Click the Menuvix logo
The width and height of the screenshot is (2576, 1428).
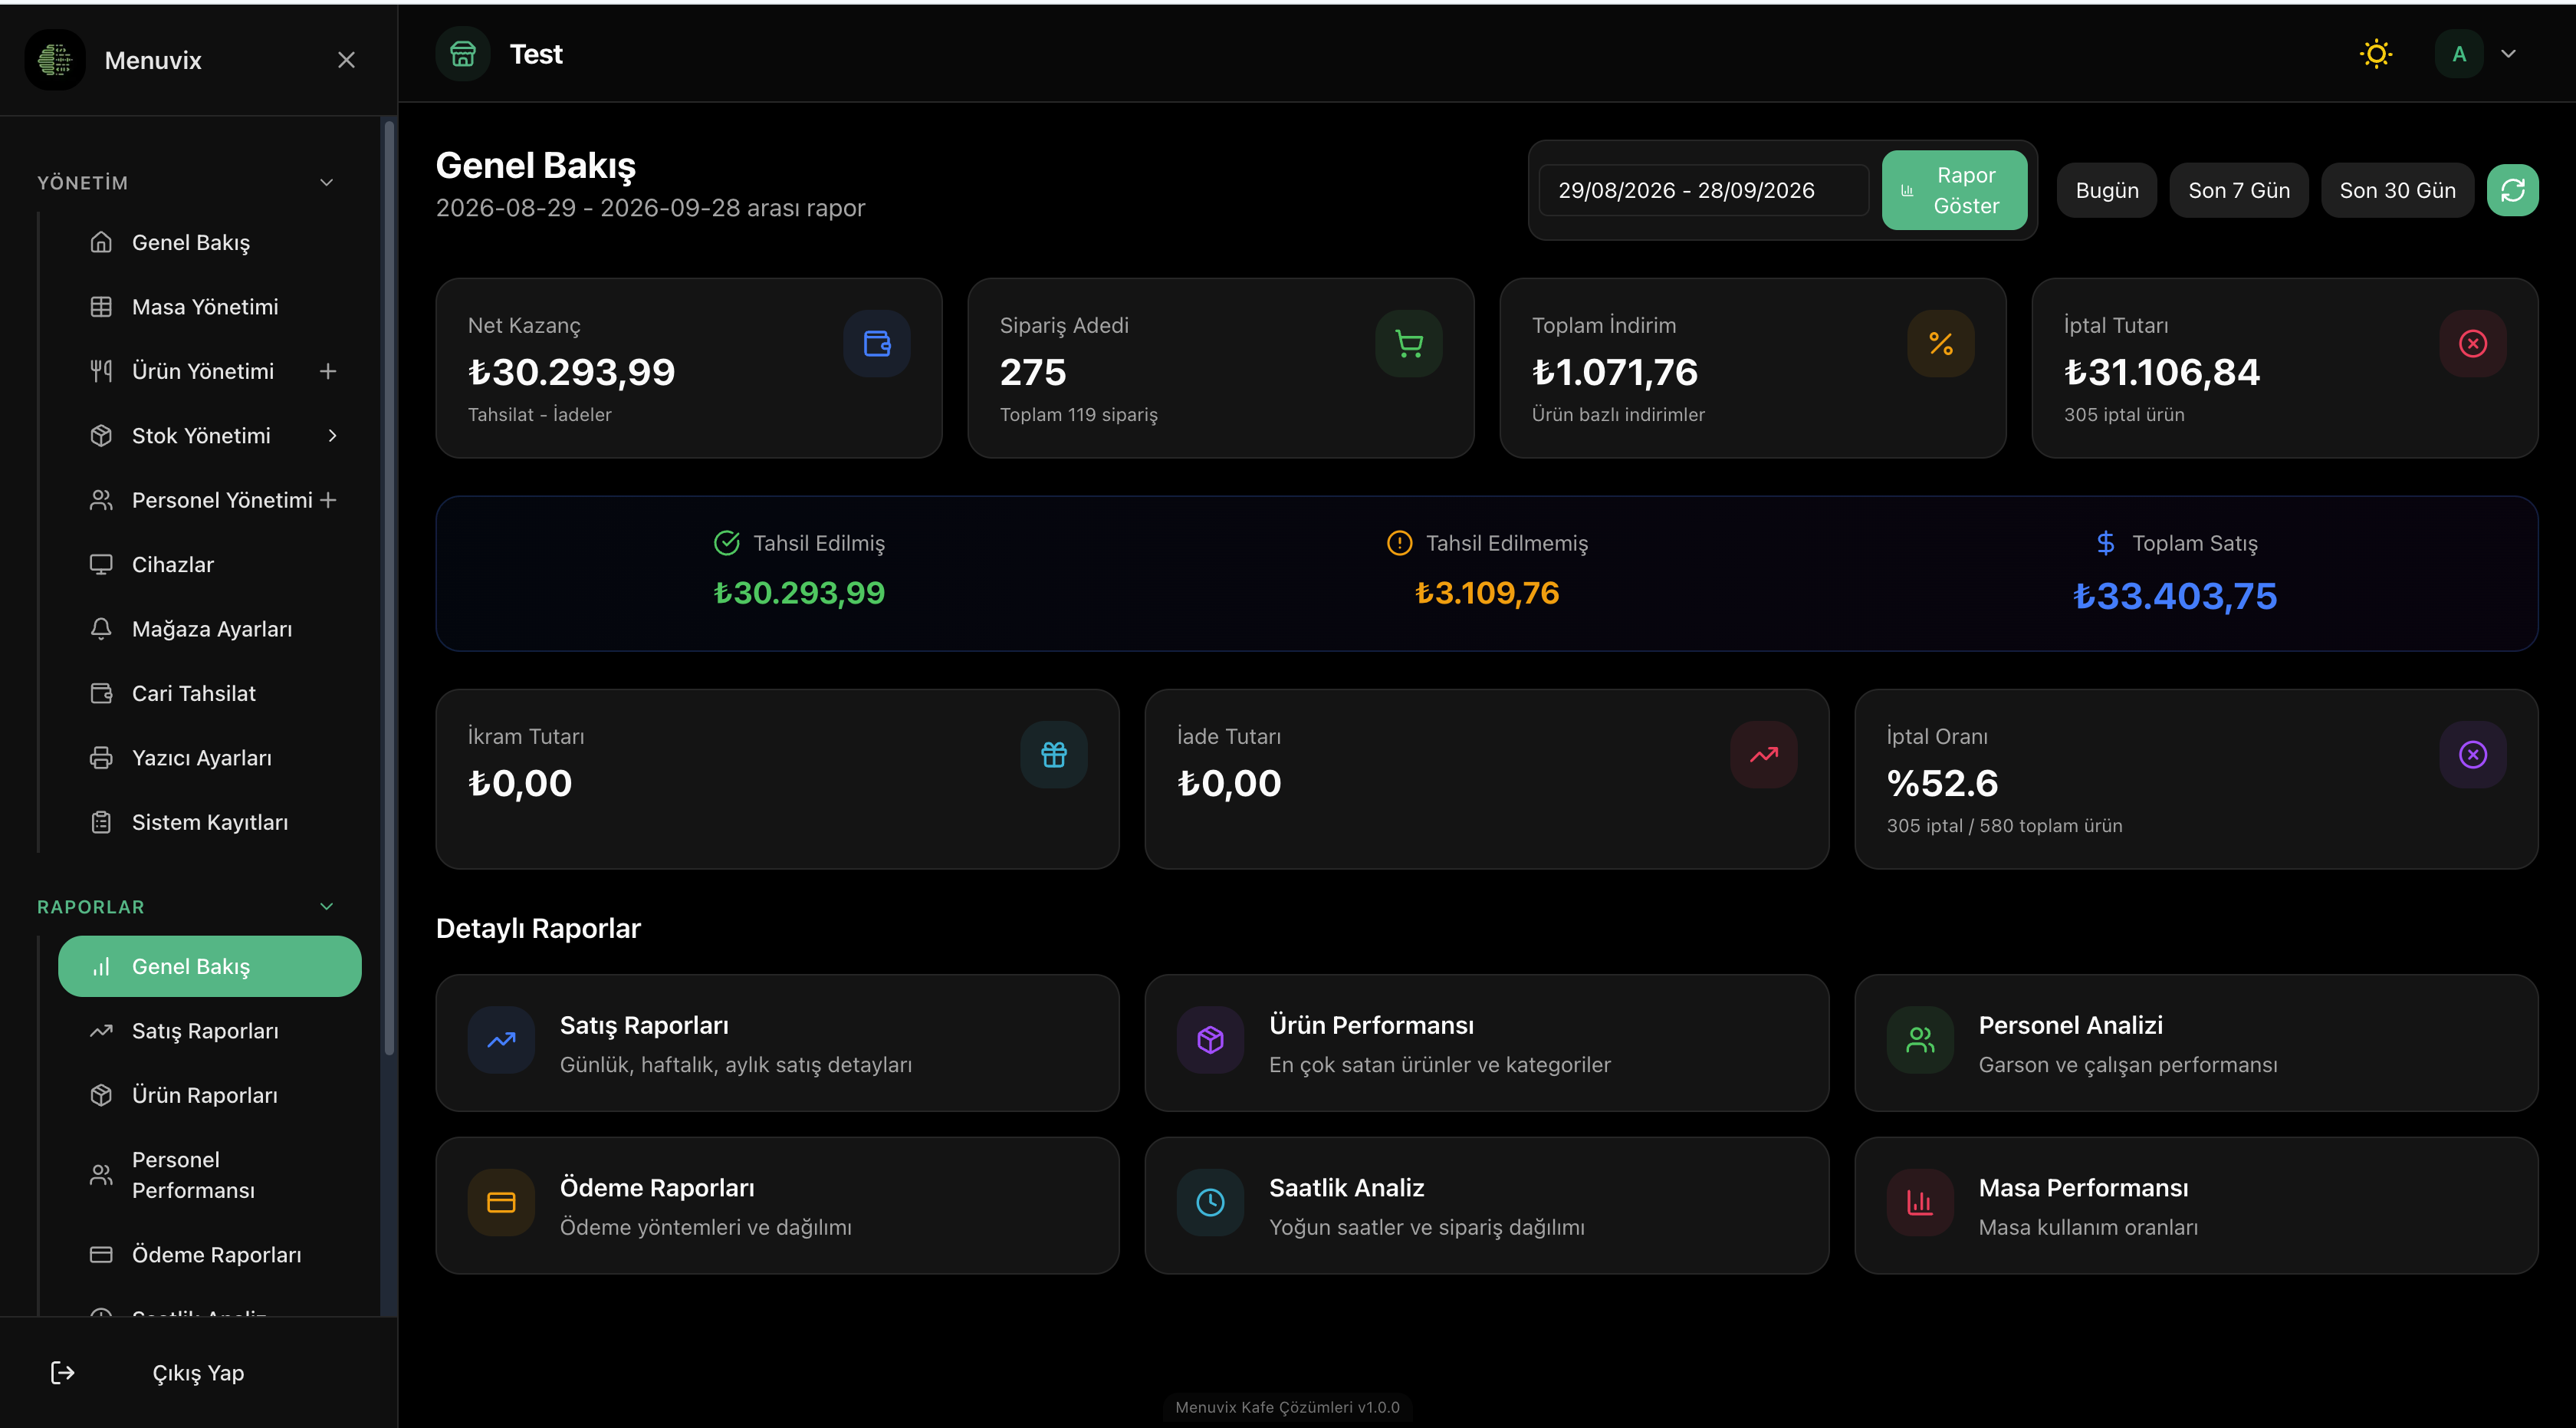[55, 60]
